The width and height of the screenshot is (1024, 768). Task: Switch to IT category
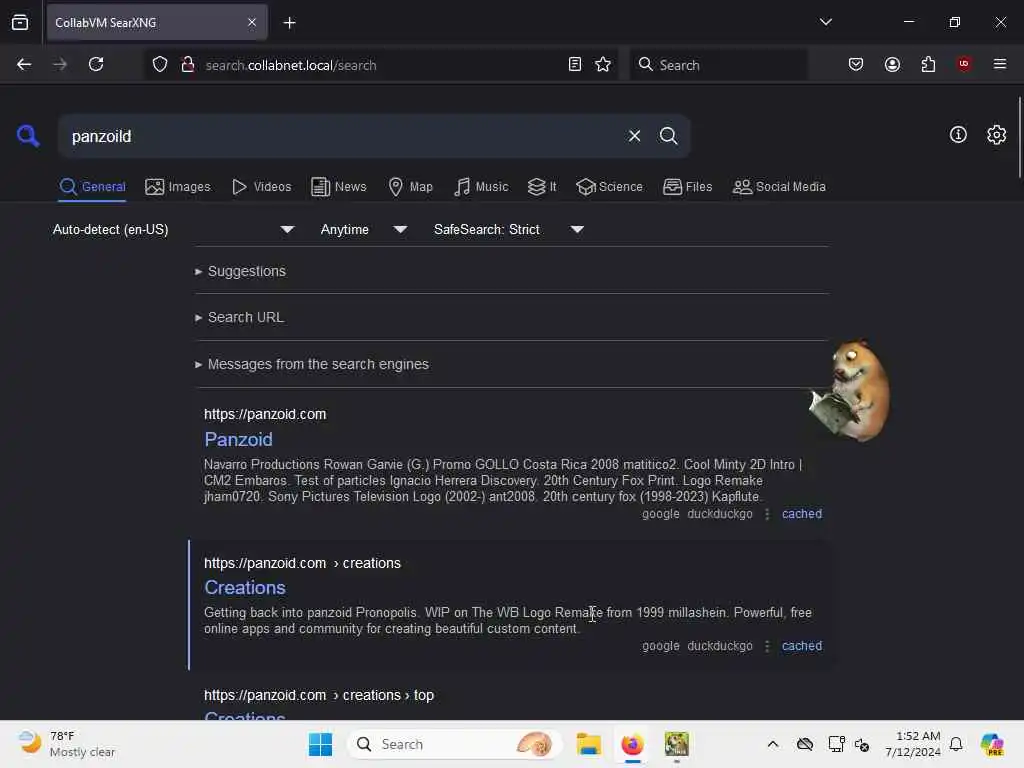click(x=541, y=187)
